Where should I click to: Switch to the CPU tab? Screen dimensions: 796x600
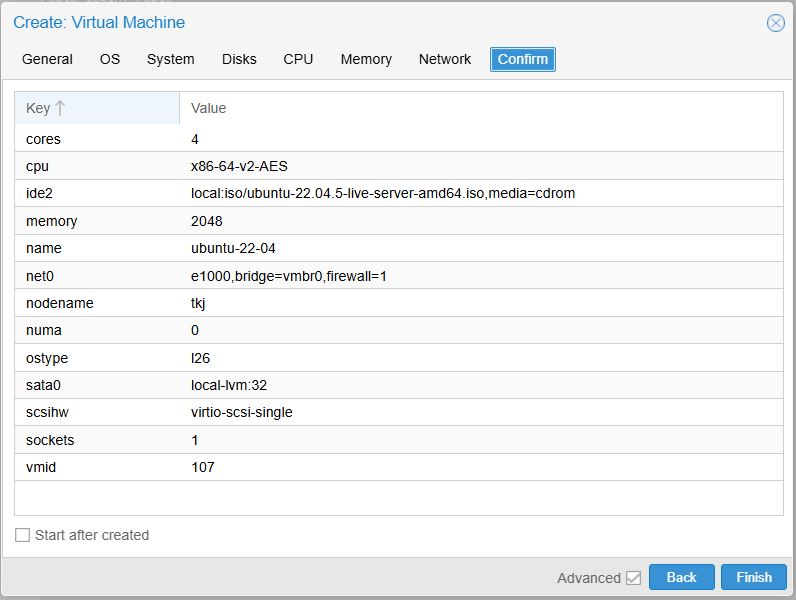tap(298, 59)
